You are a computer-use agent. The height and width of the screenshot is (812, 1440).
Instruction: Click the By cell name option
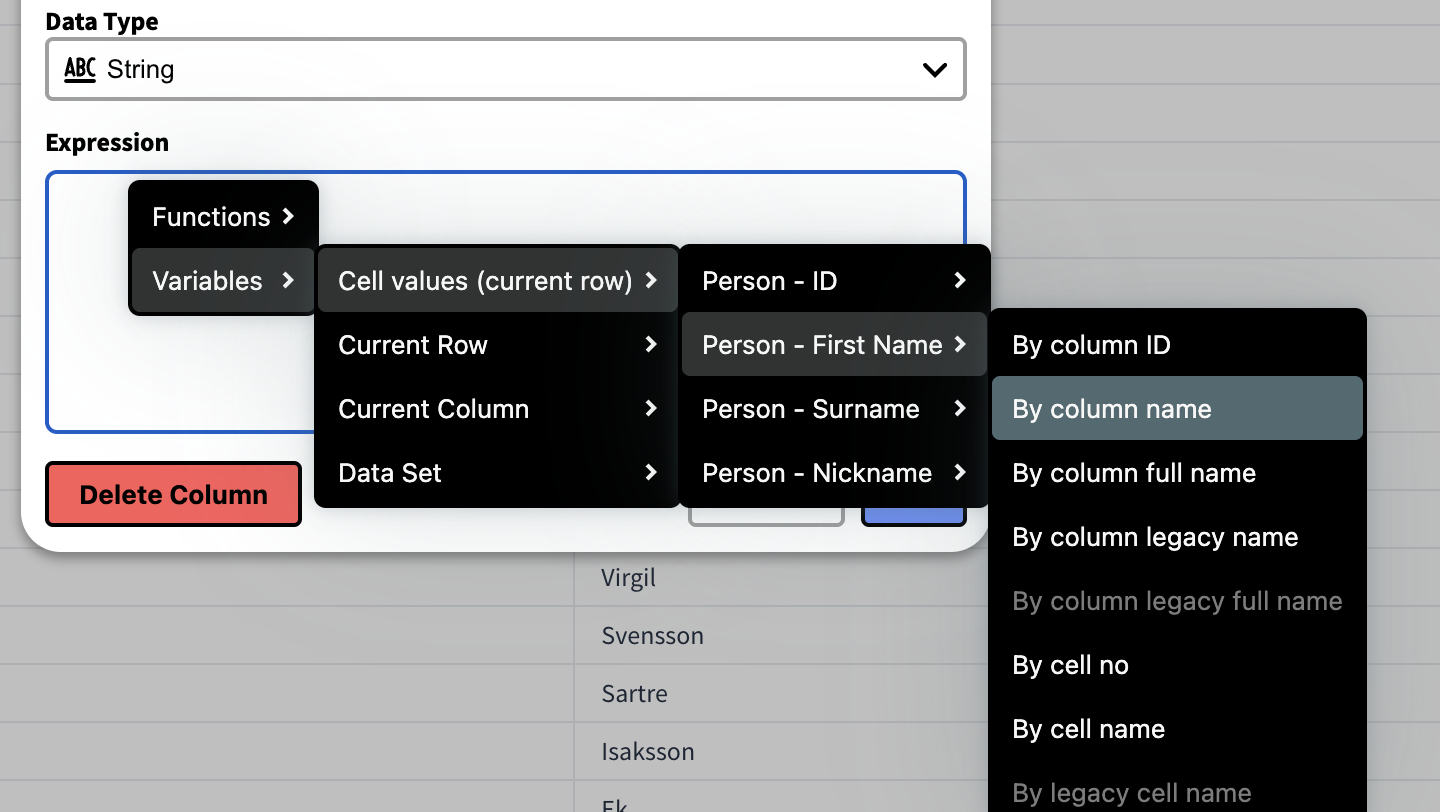click(1177, 729)
